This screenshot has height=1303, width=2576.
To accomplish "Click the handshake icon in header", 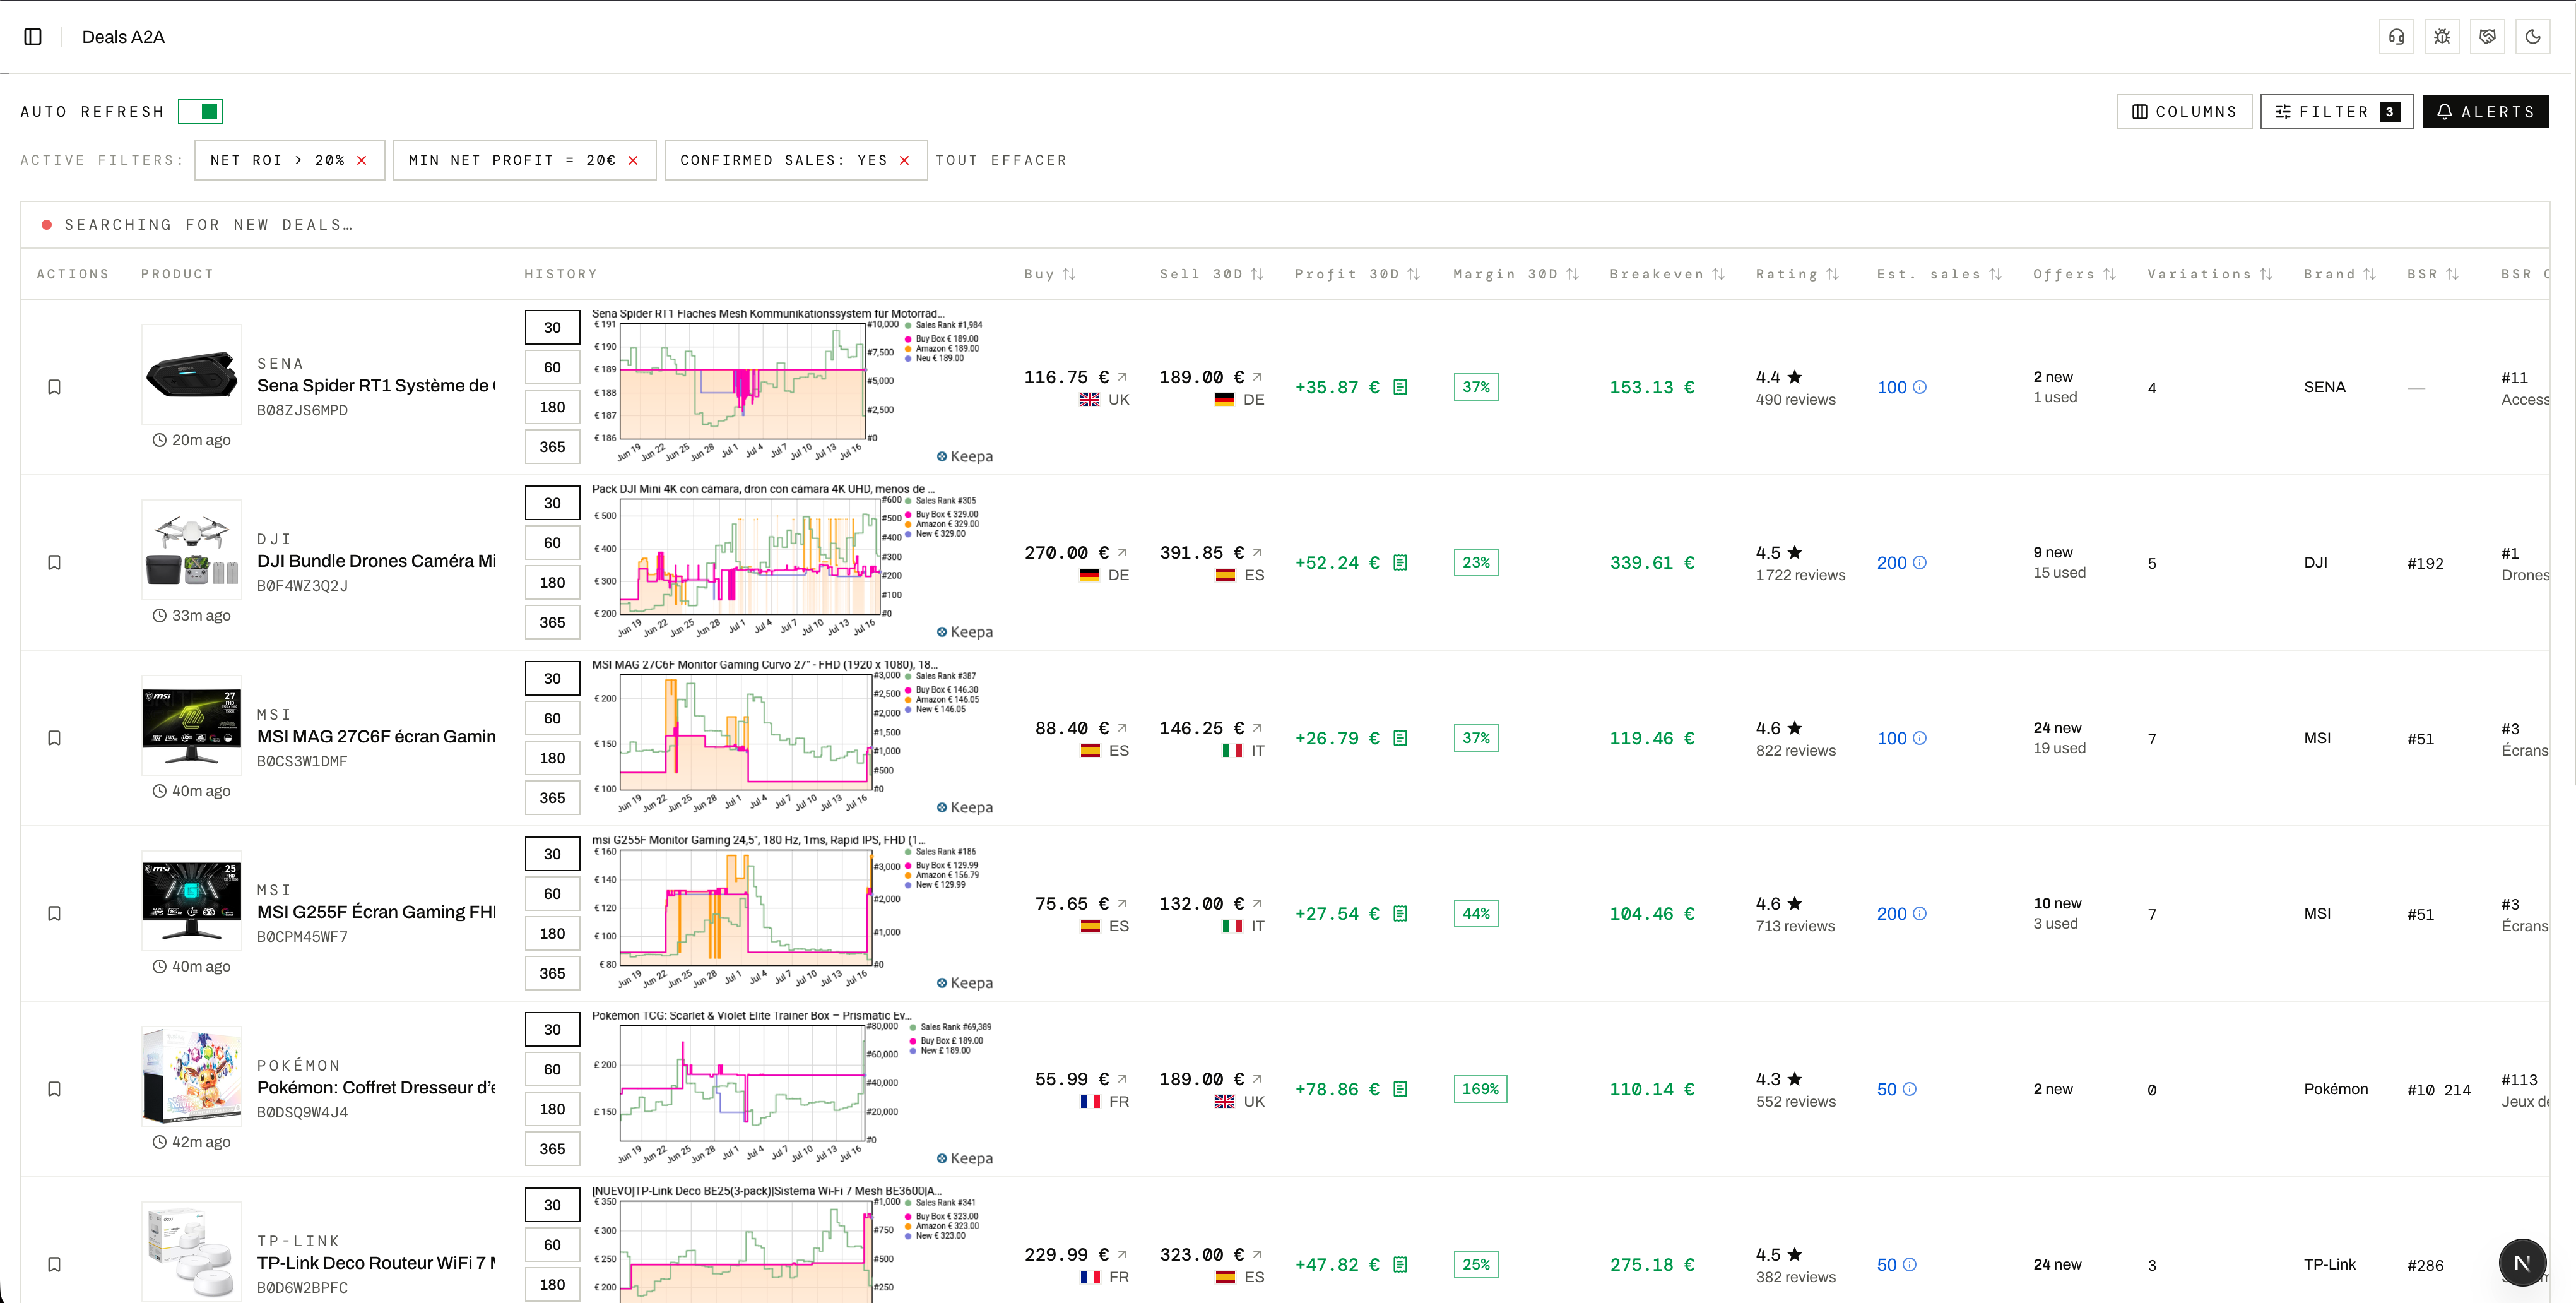I will point(2488,37).
